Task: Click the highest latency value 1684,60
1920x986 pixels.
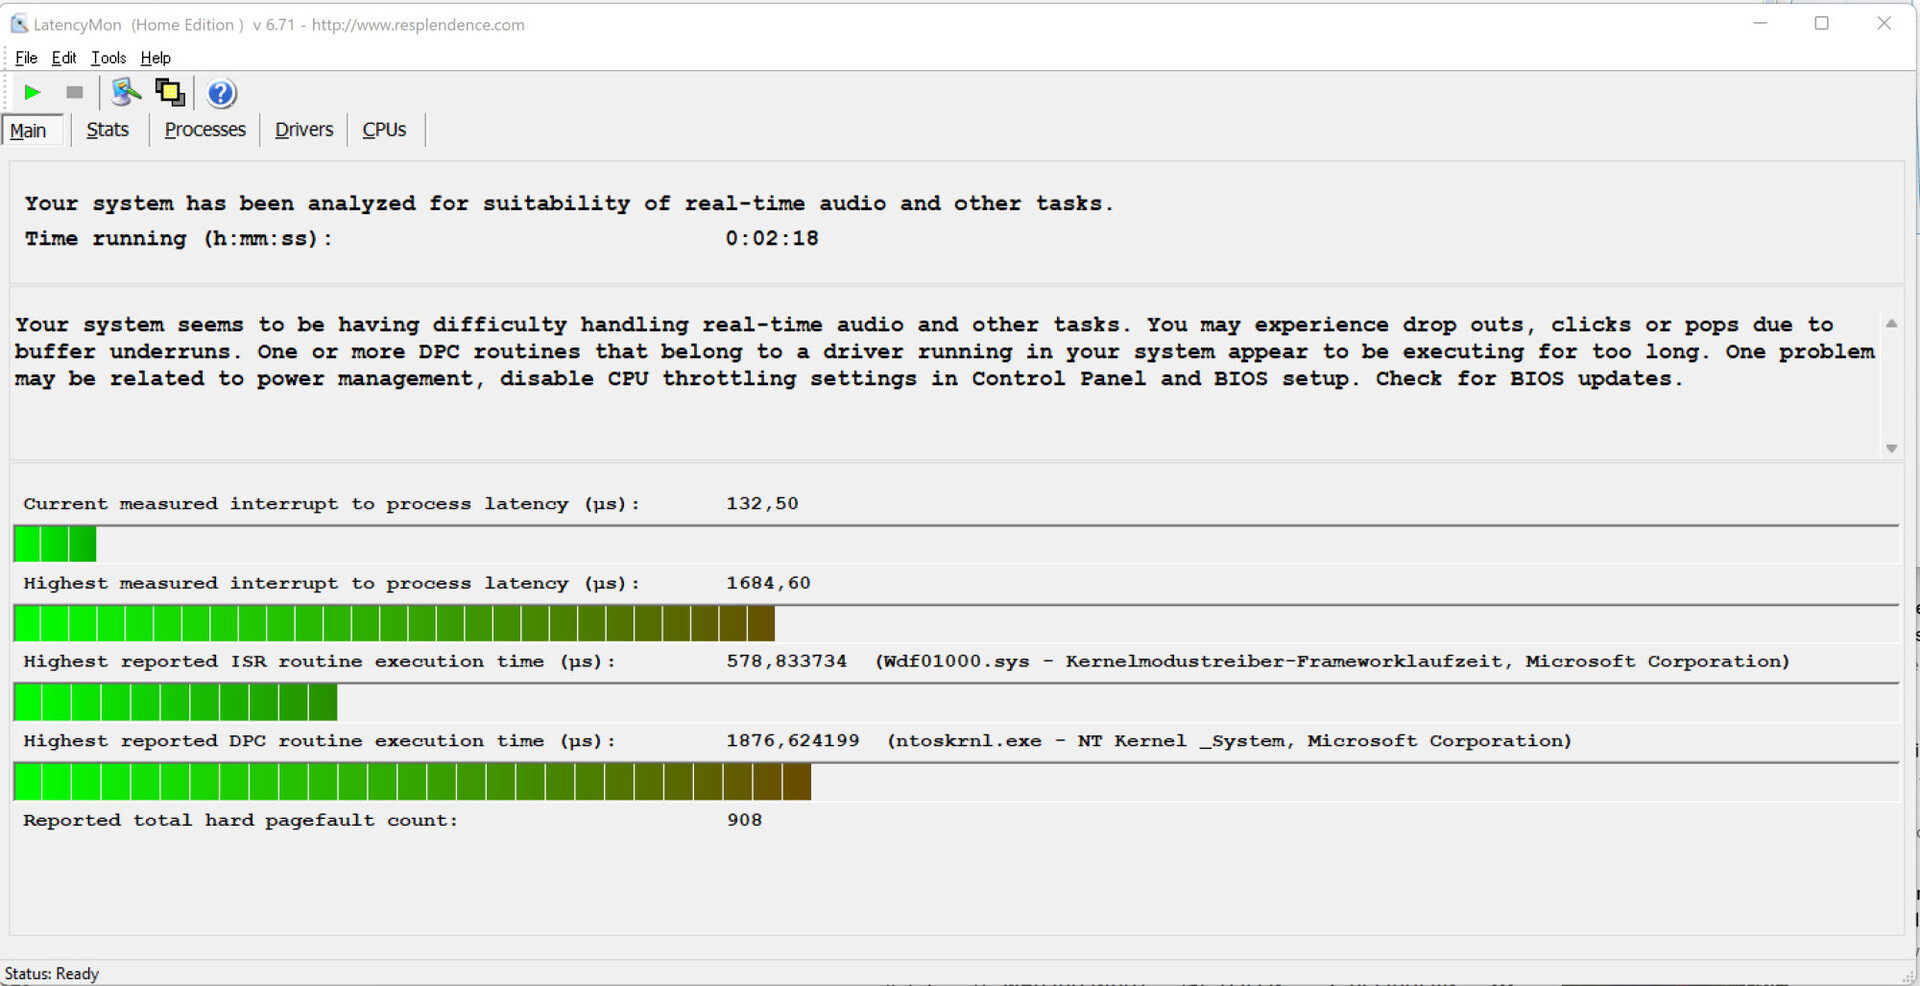Action: (x=768, y=582)
